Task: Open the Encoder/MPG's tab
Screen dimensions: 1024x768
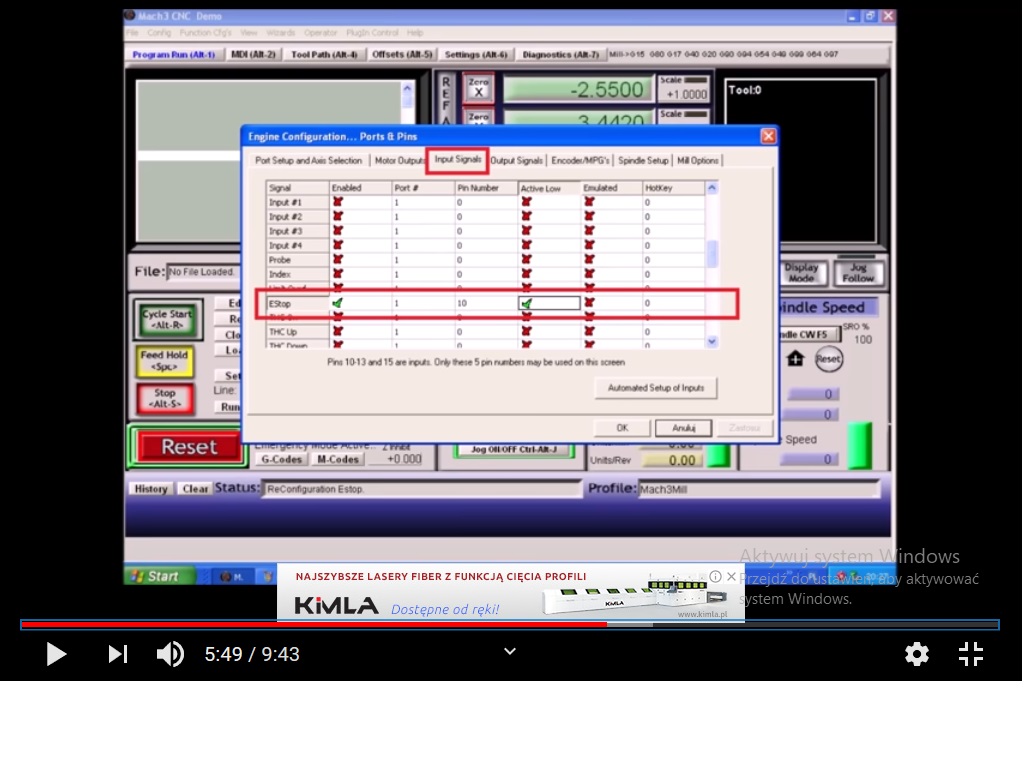Action: point(580,161)
